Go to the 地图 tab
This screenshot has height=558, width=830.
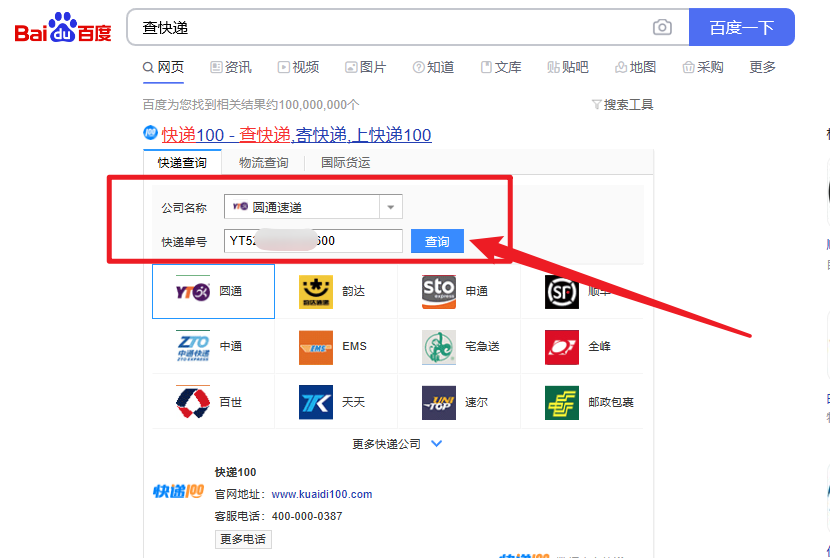[635, 67]
